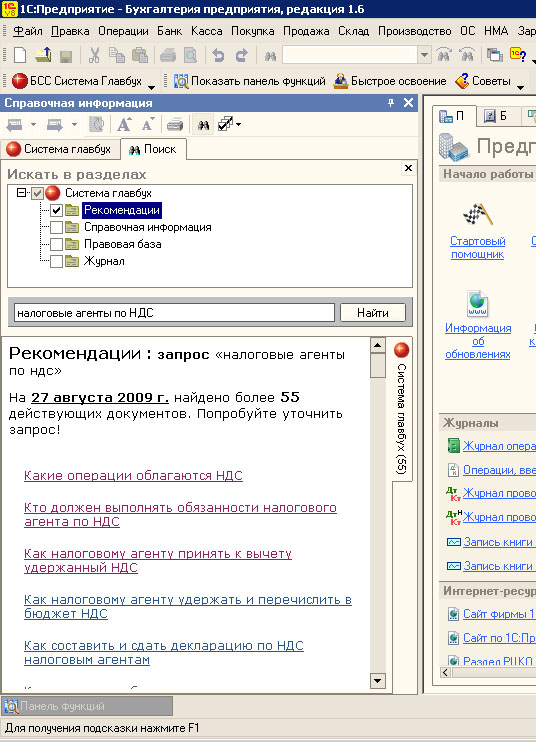Click the results scrollbar down arrow
The image size is (536, 742).
pos(377,680)
